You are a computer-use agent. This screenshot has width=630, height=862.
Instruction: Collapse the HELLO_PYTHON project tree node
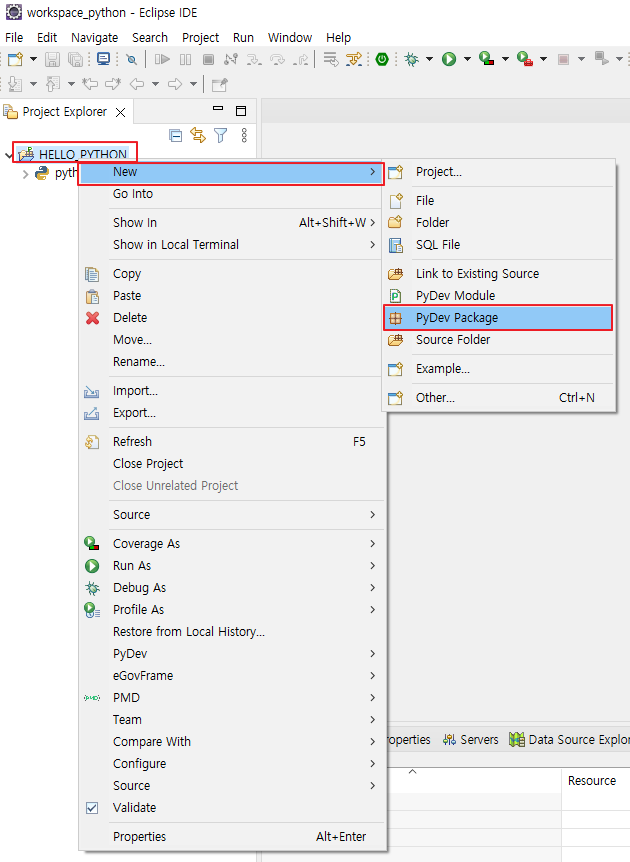coord(8,155)
